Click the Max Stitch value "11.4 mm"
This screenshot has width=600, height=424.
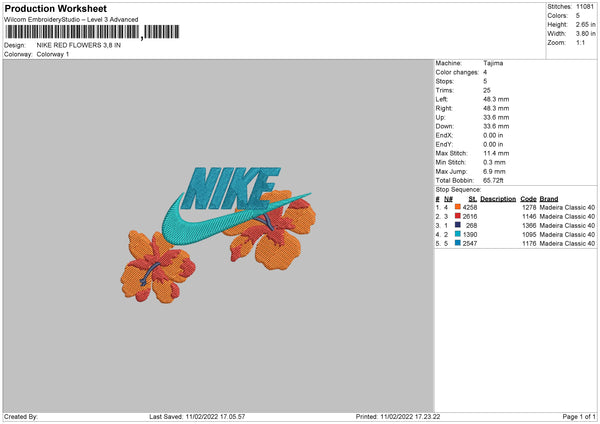tap(496, 153)
